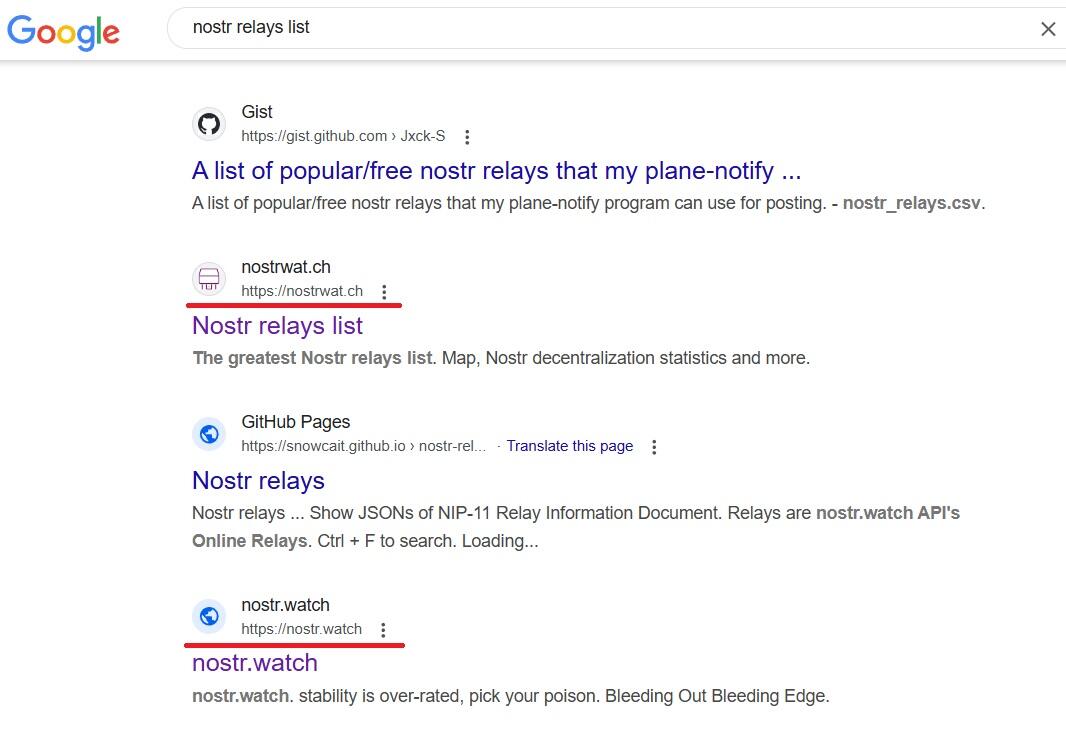Screen dimensions: 1066x740
Task: Open three-dot menu beside nostr.watch URL
Action: [x=383, y=630]
